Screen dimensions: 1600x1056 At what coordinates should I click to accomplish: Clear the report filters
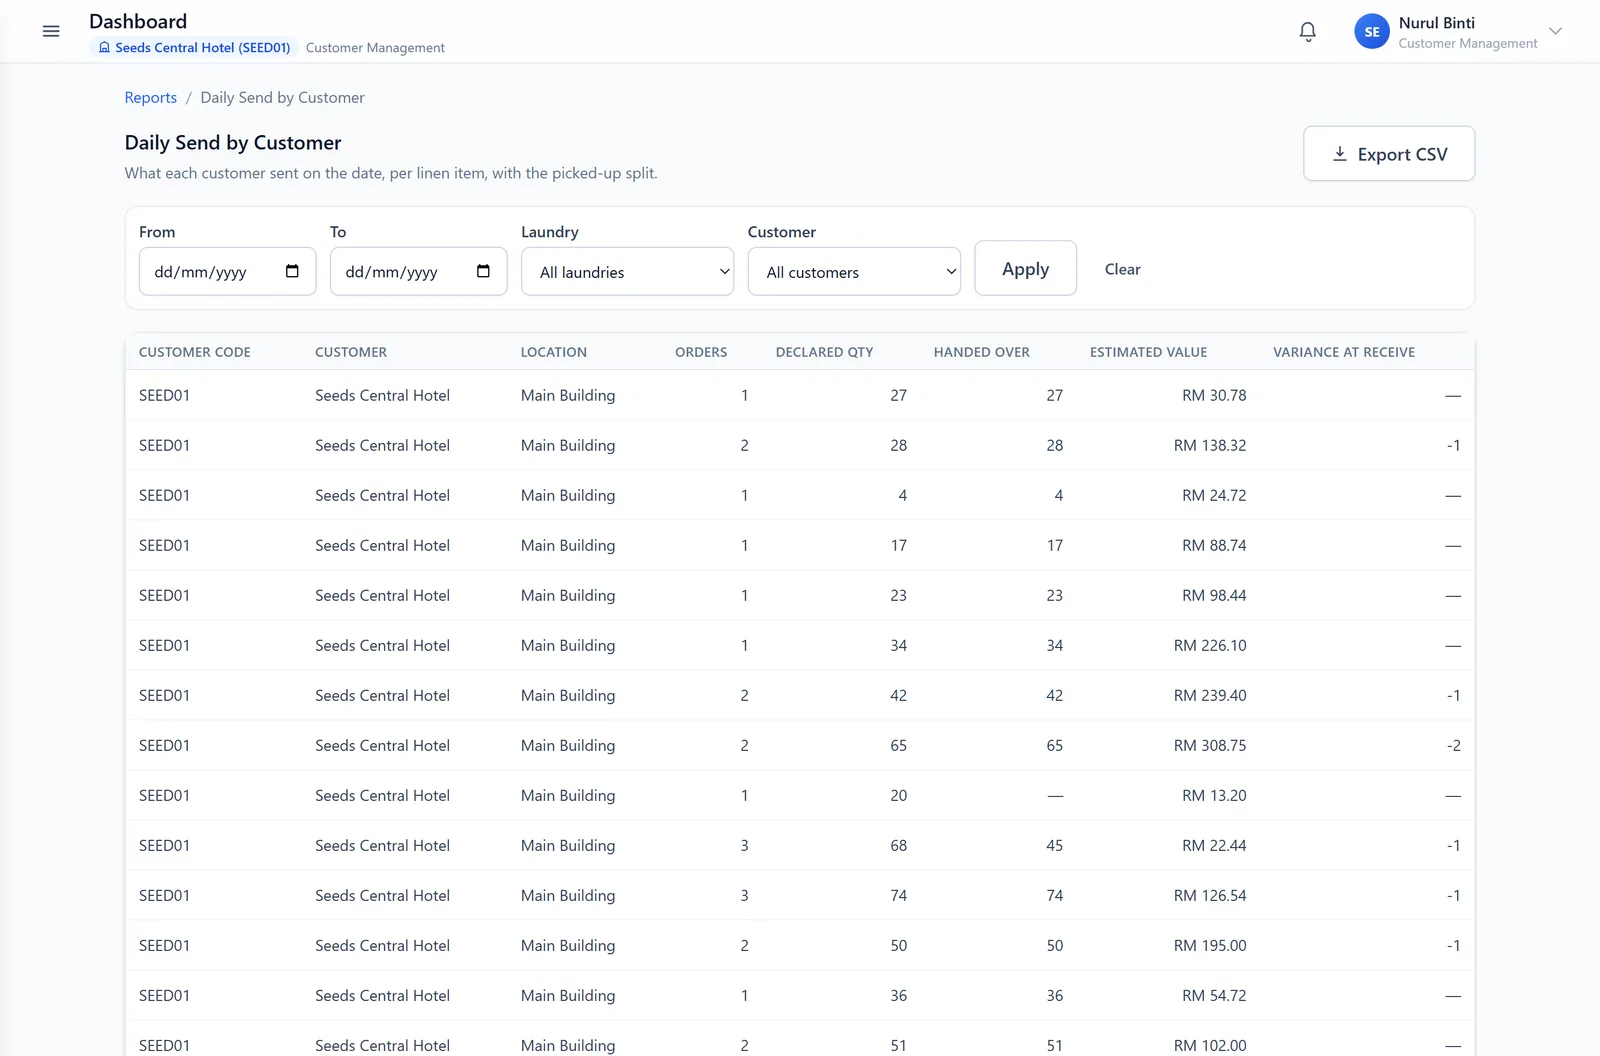[1122, 269]
